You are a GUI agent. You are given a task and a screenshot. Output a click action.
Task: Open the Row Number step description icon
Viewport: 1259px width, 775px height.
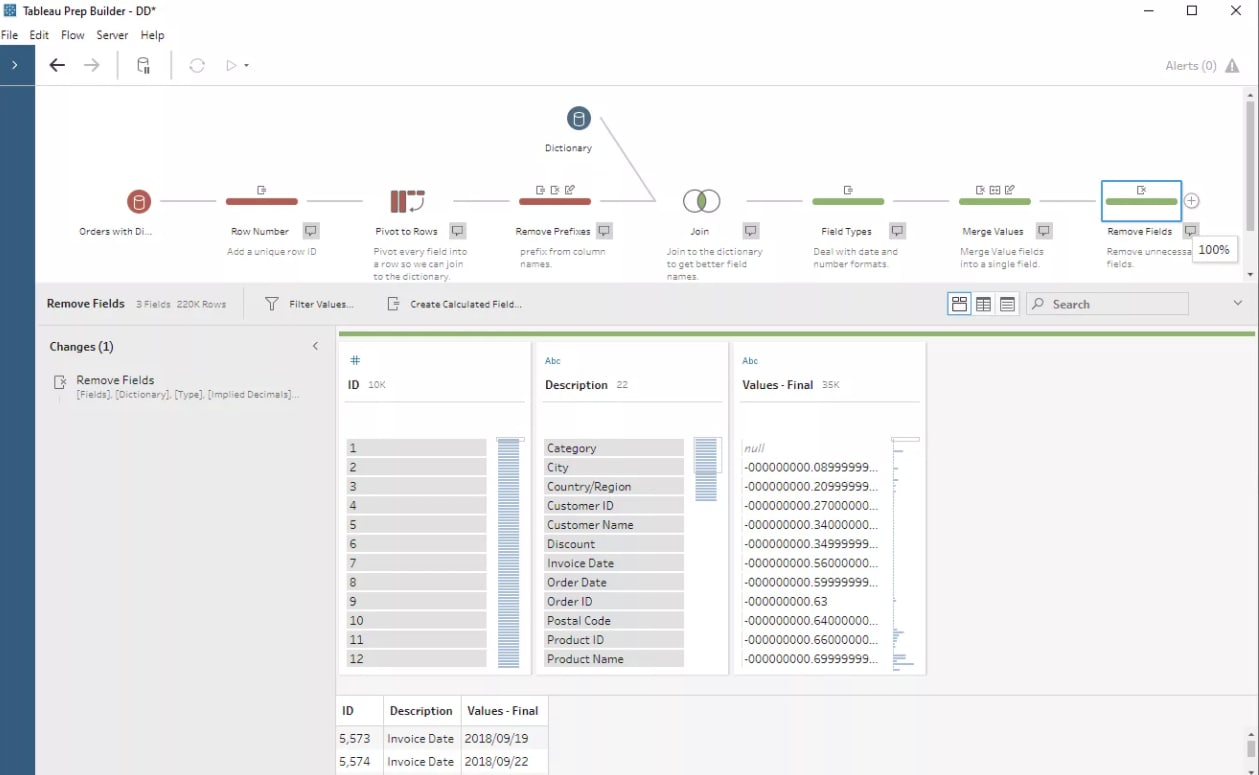311,231
